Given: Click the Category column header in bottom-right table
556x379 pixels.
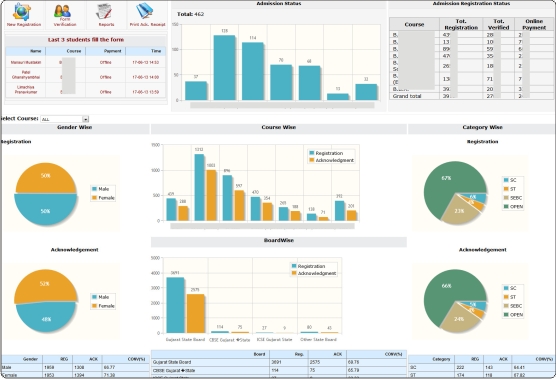Looking at the screenshot, I should [x=441, y=359].
